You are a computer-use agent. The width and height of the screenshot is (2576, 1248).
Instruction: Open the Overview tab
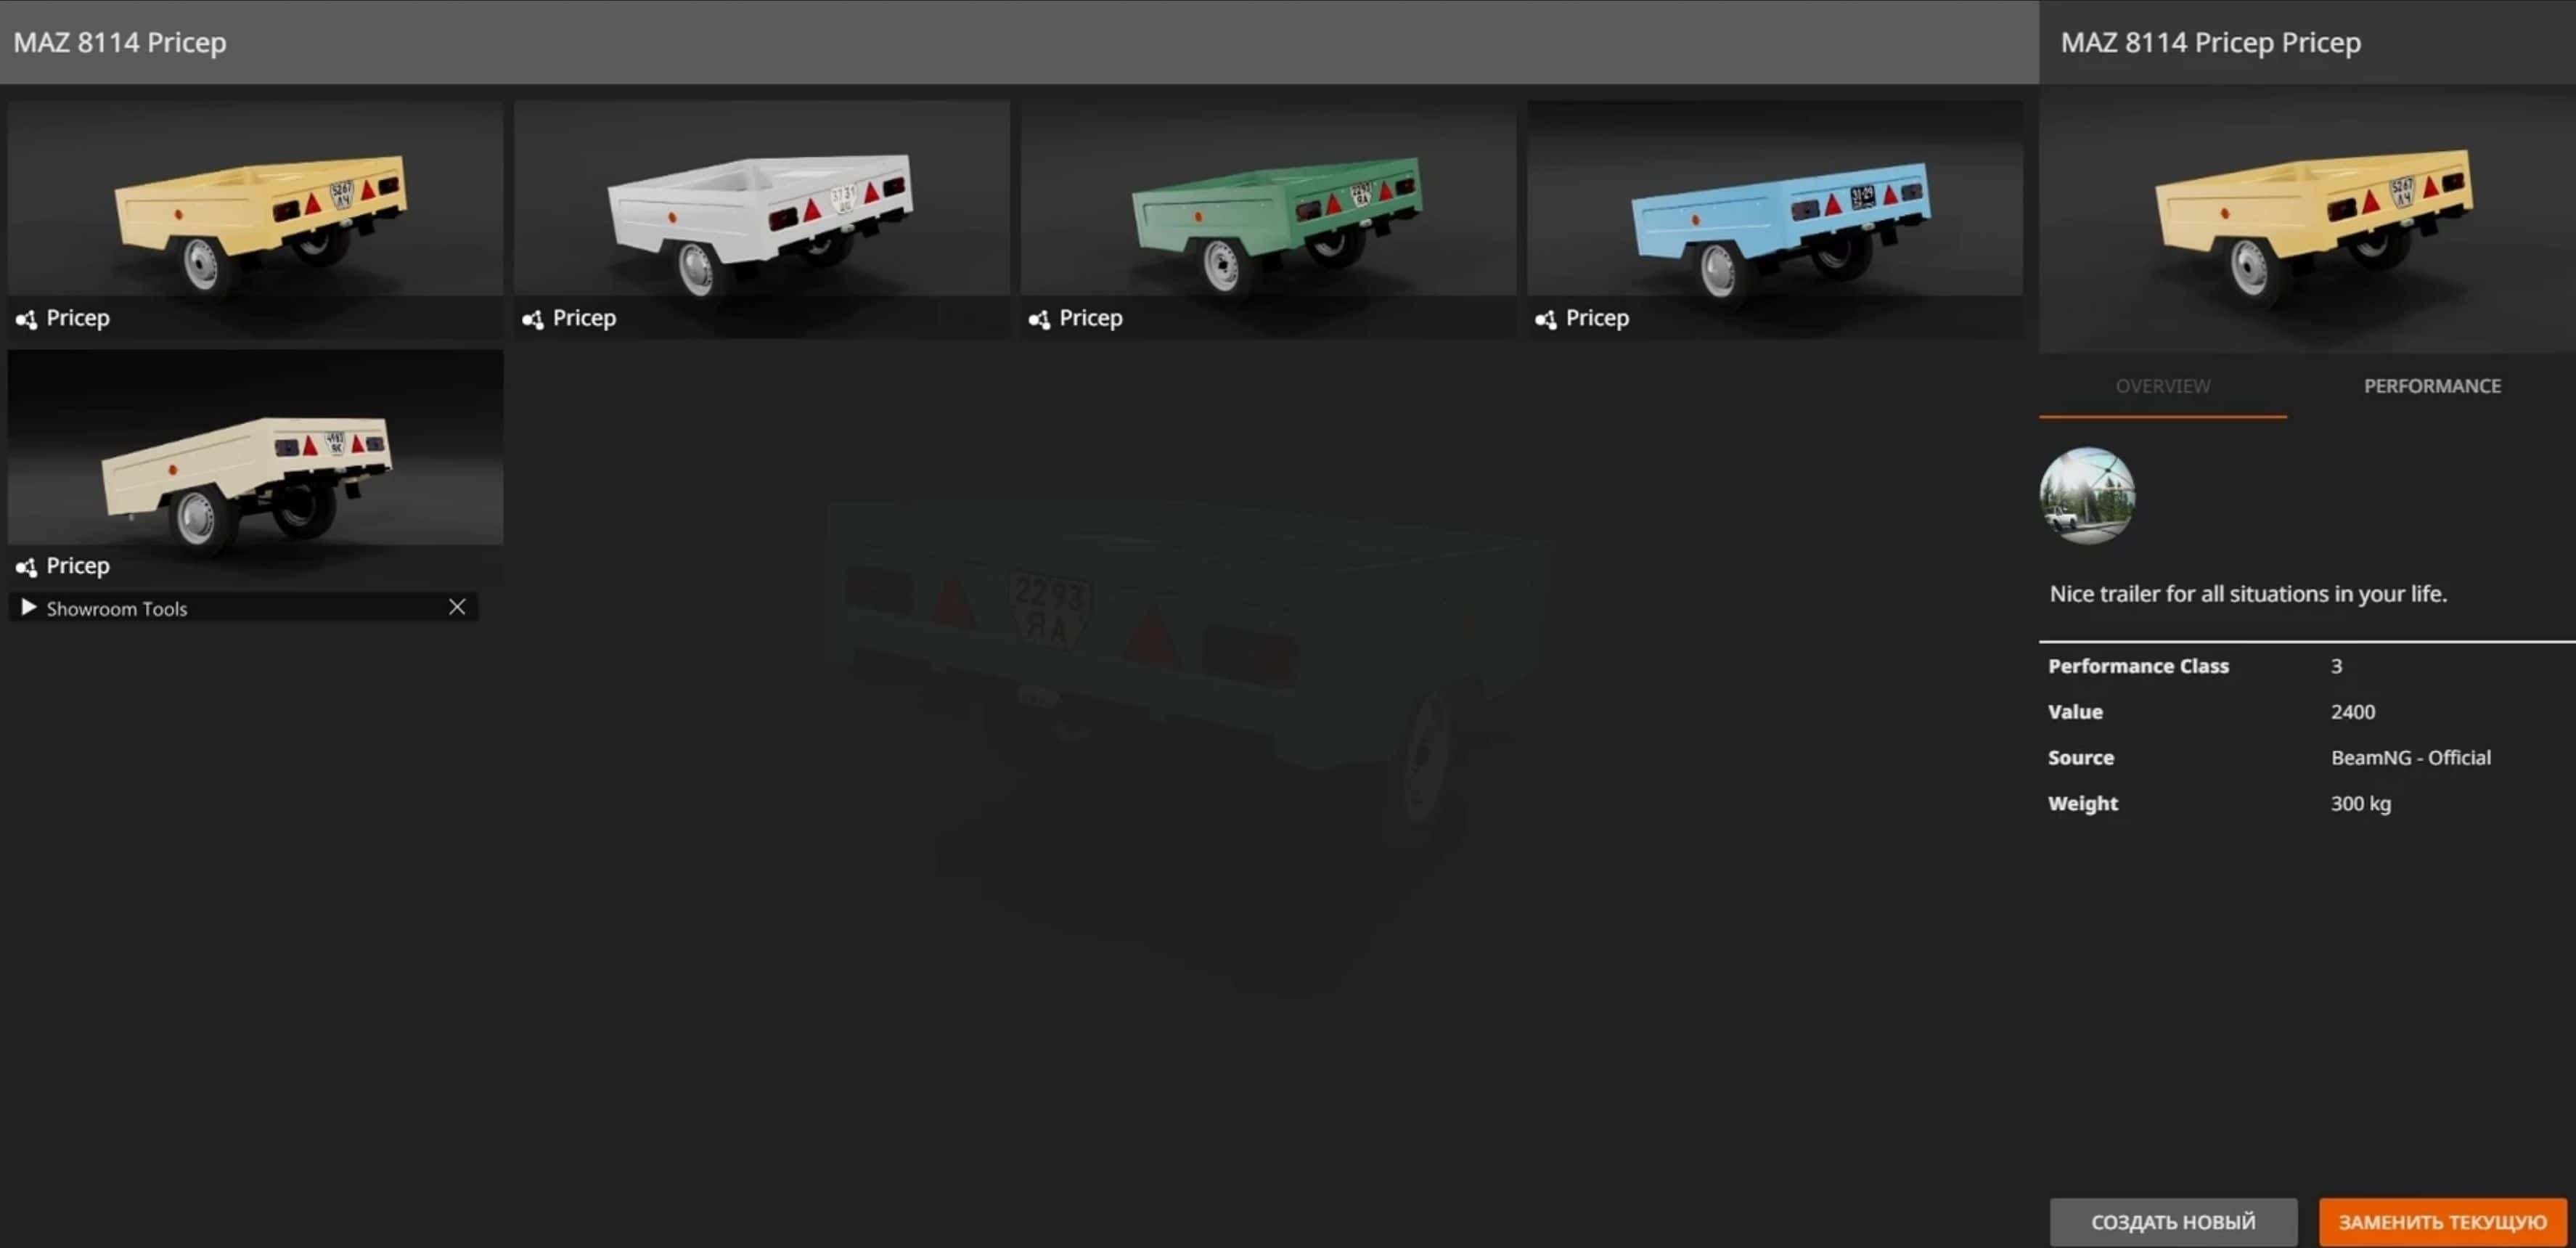(2162, 386)
